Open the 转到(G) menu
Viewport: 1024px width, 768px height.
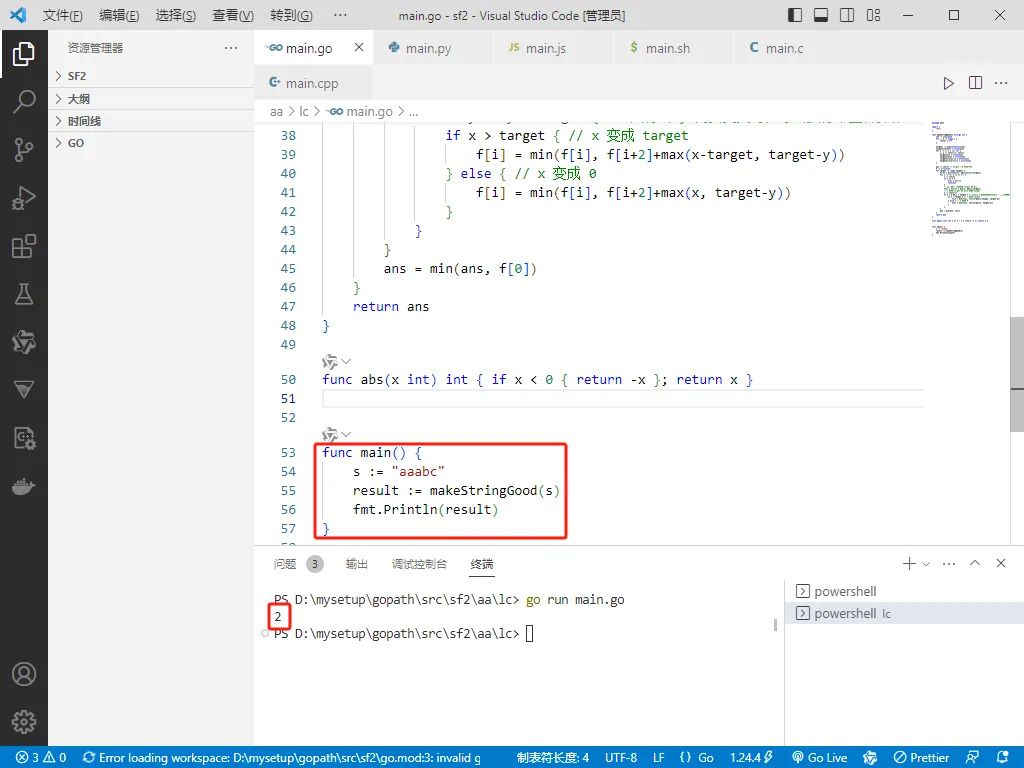[x=291, y=15]
